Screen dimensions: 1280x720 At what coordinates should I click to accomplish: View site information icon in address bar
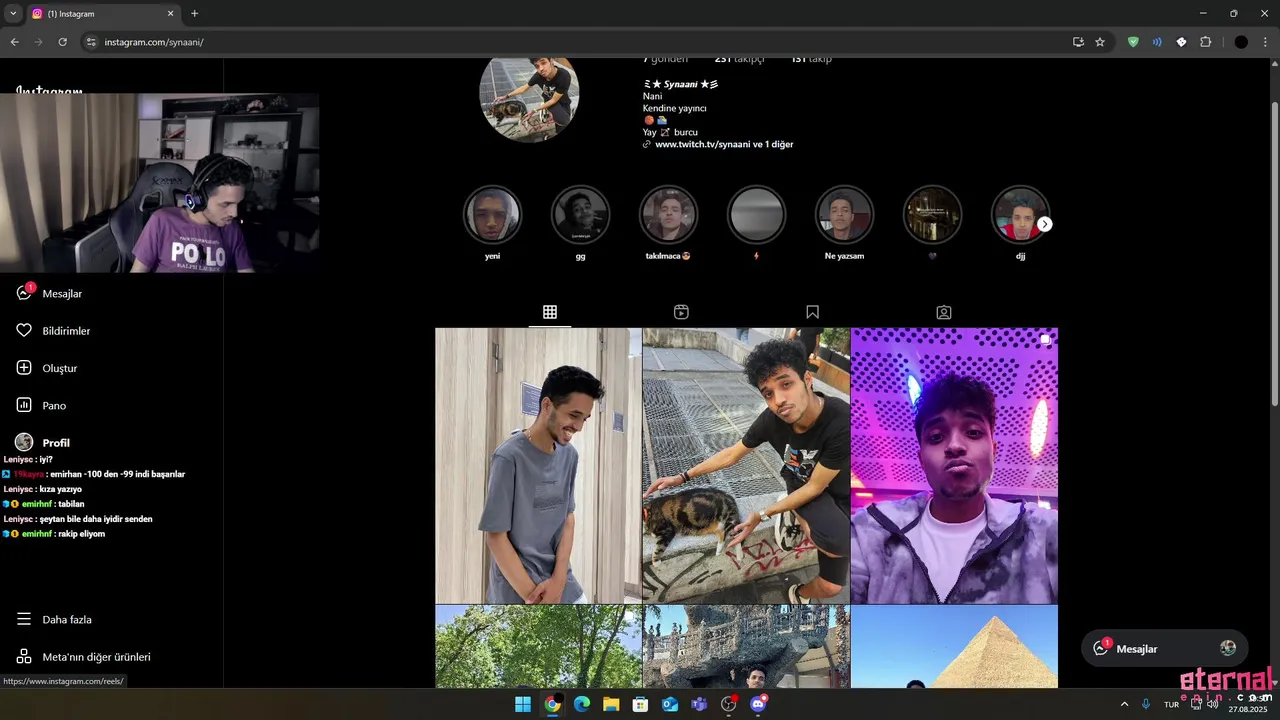click(91, 42)
